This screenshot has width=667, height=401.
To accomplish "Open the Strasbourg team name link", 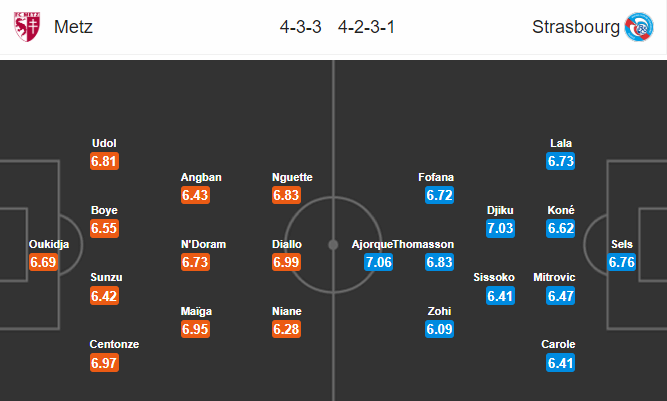I will pyautogui.click(x=576, y=27).
